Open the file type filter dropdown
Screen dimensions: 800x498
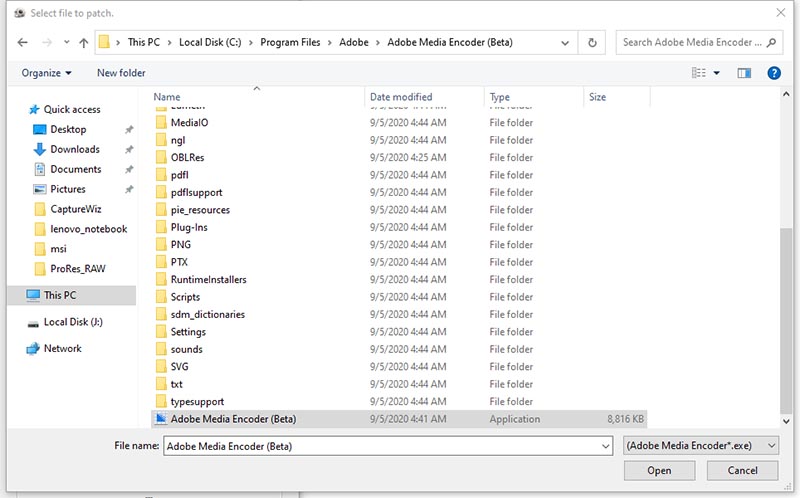coord(701,446)
